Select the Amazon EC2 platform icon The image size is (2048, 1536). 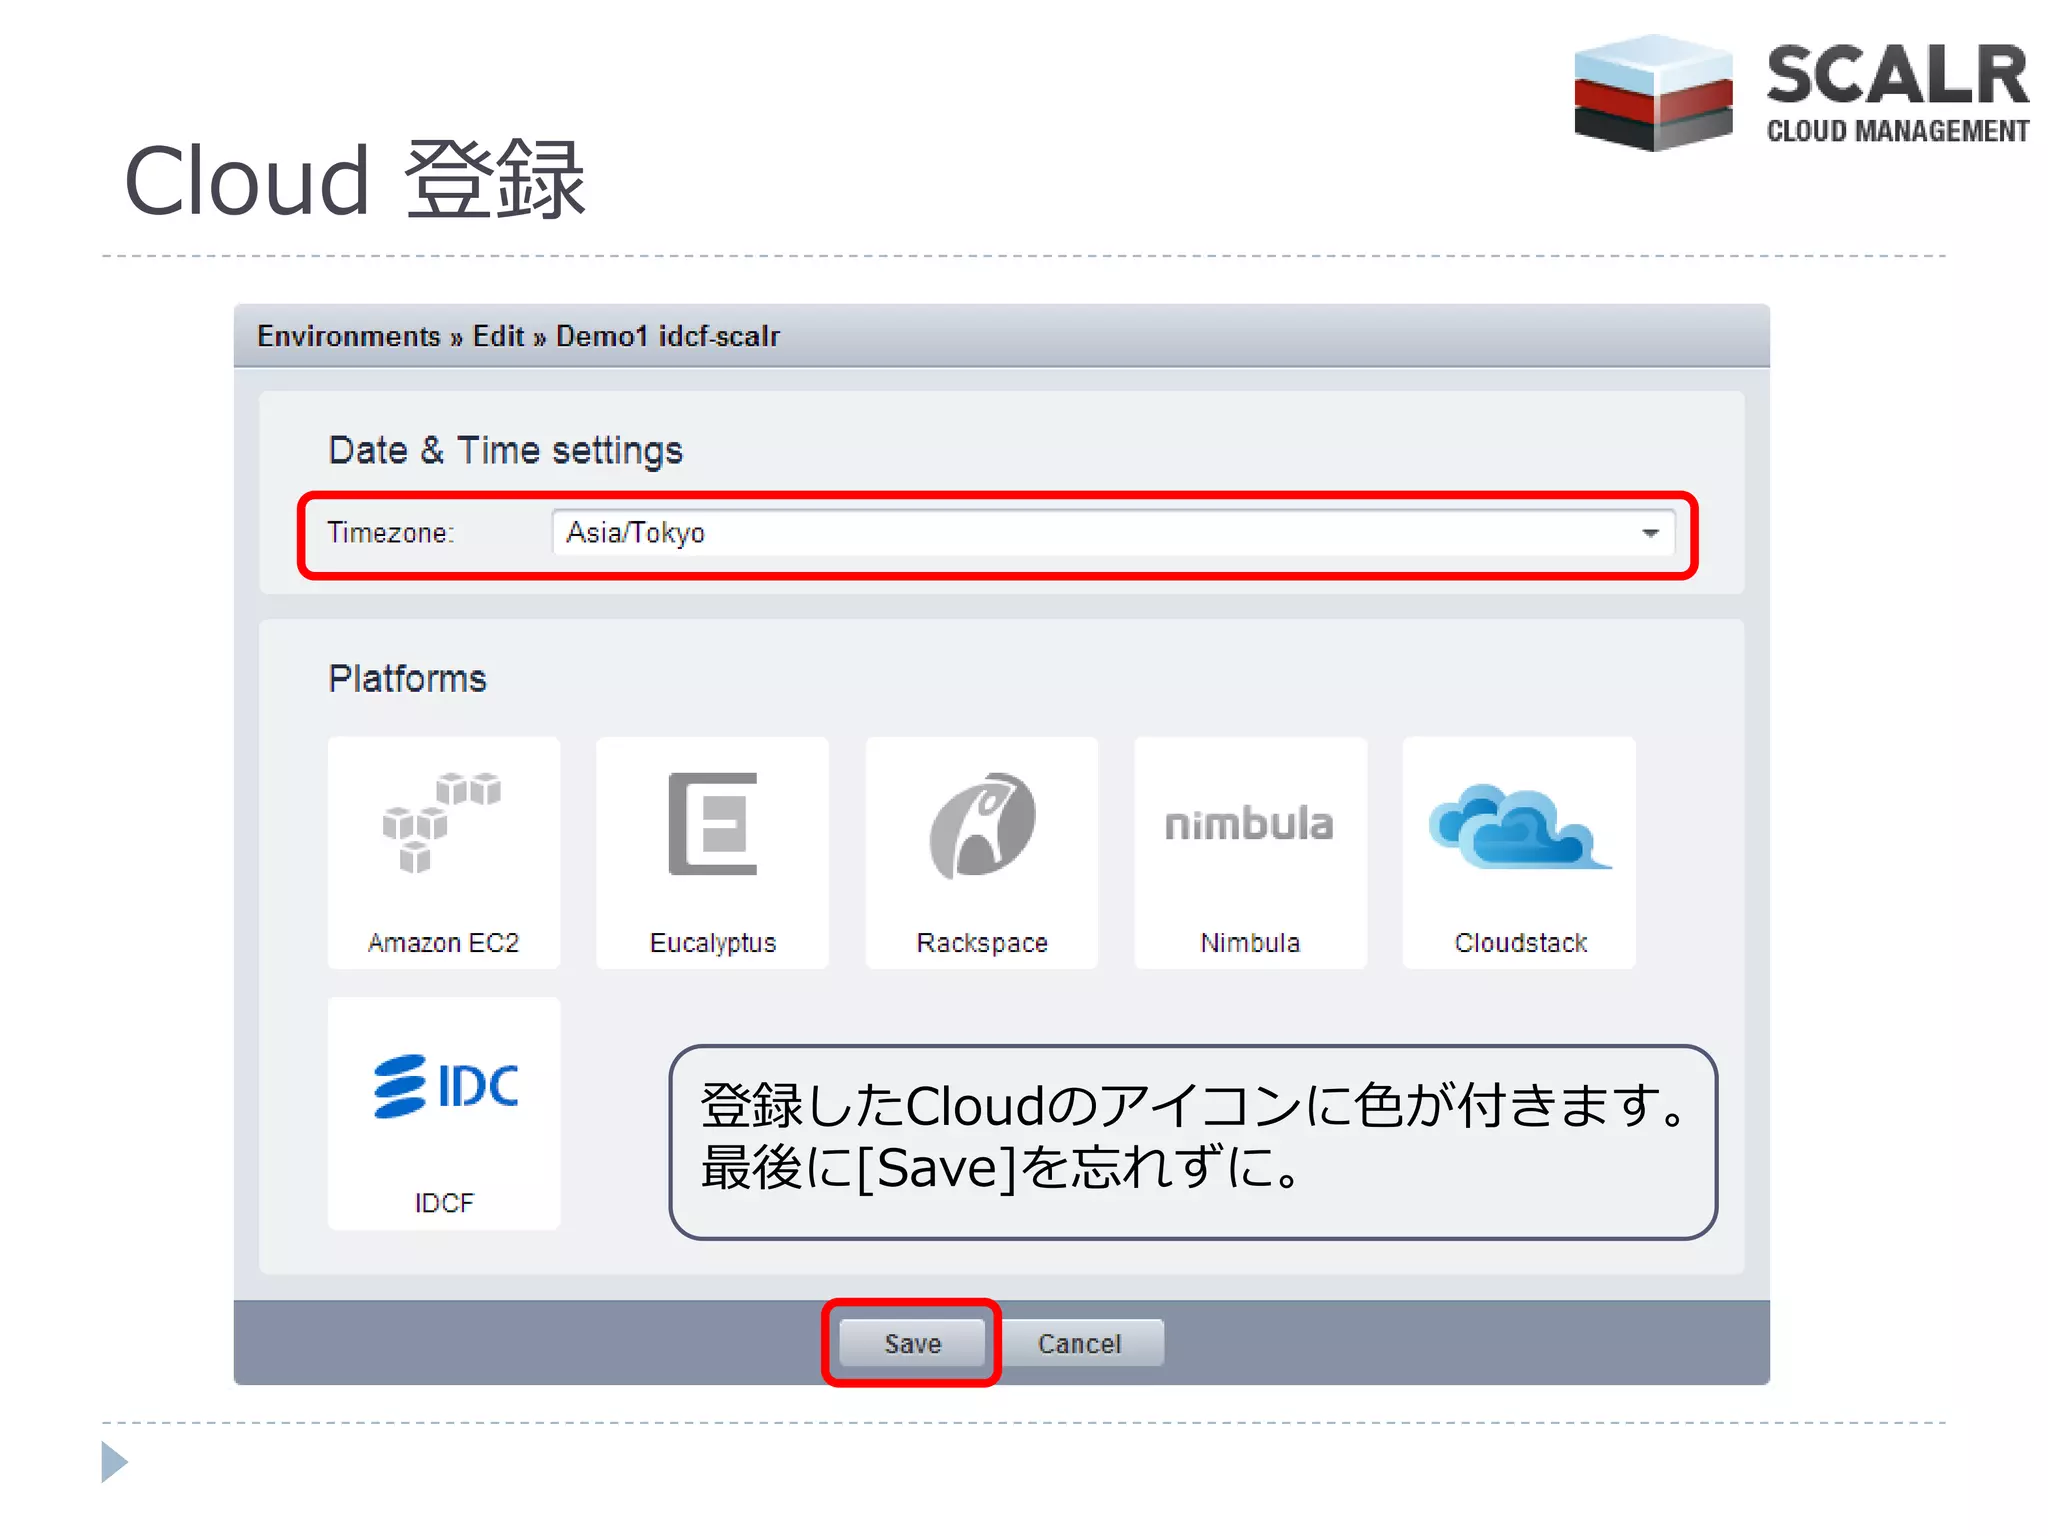point(443,852)
